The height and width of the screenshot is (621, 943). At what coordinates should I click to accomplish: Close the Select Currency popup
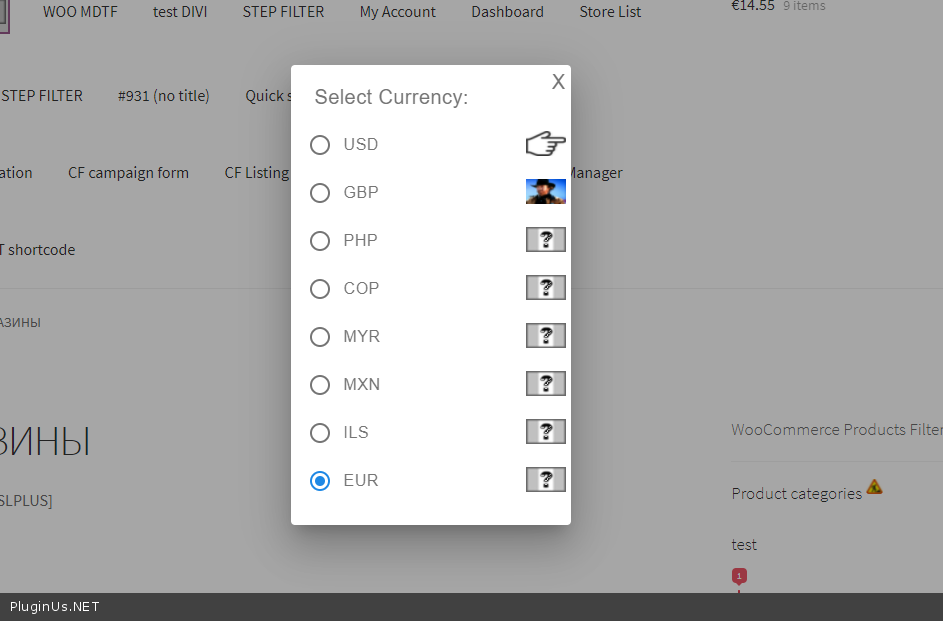558,82
